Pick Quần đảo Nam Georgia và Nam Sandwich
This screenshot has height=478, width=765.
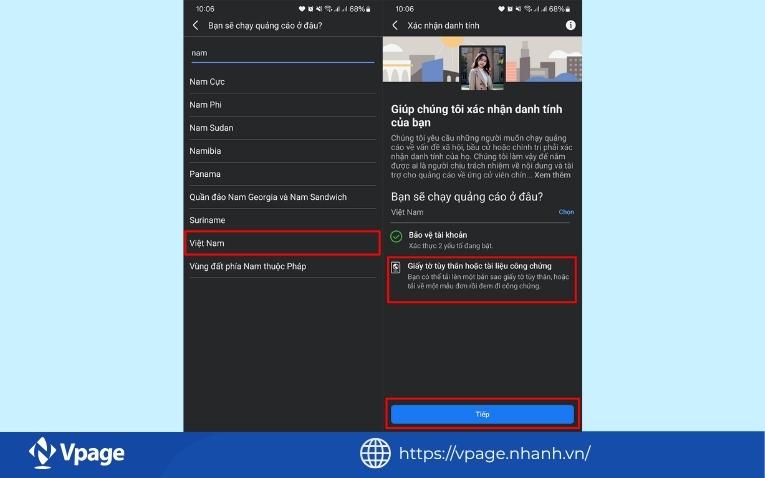pos(268,197)
